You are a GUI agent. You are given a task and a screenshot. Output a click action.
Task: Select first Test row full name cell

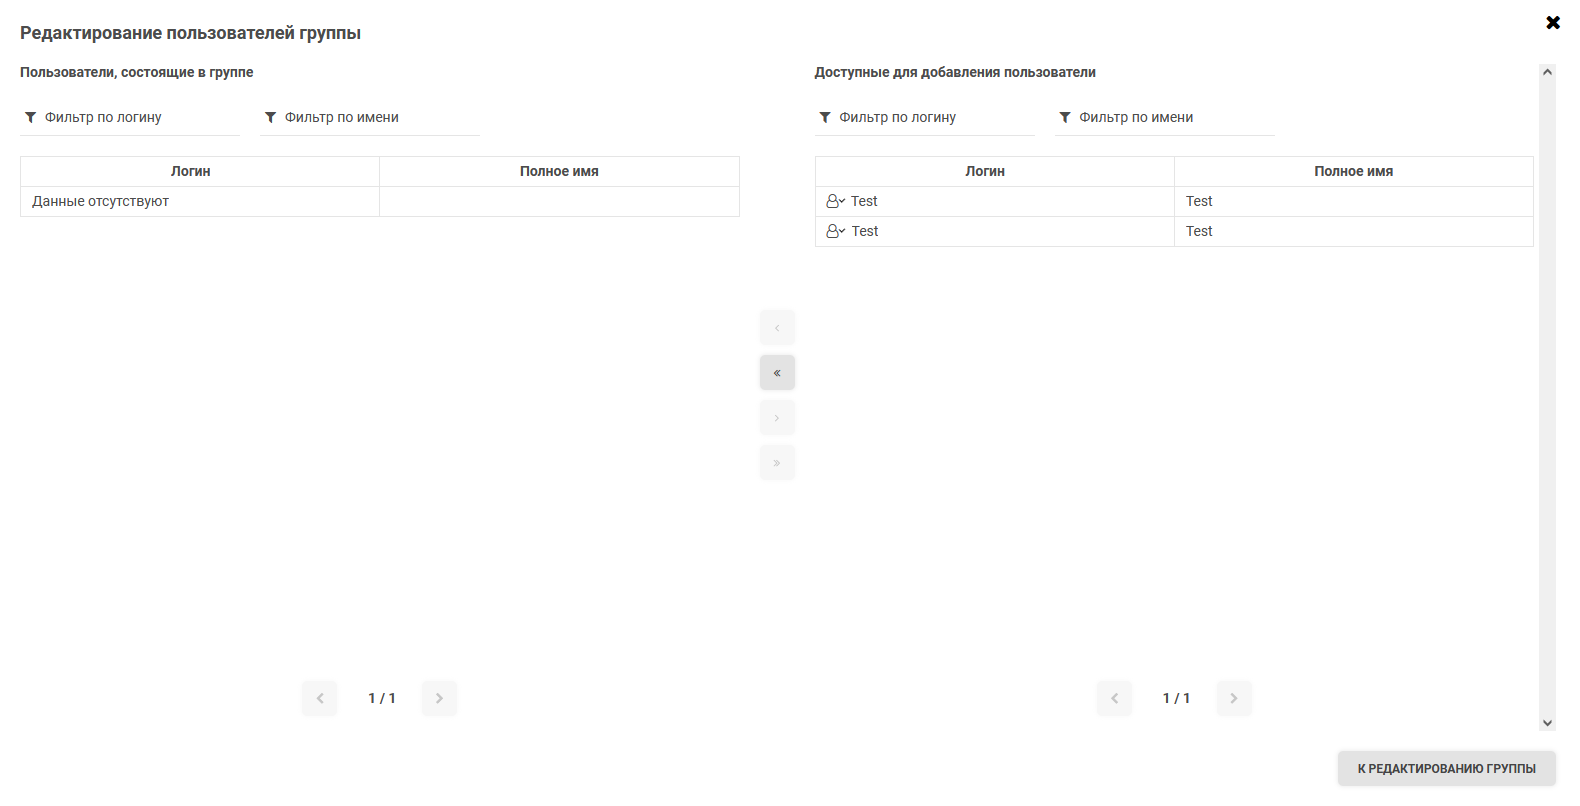pyautogui.click(x=1353, y=201)
